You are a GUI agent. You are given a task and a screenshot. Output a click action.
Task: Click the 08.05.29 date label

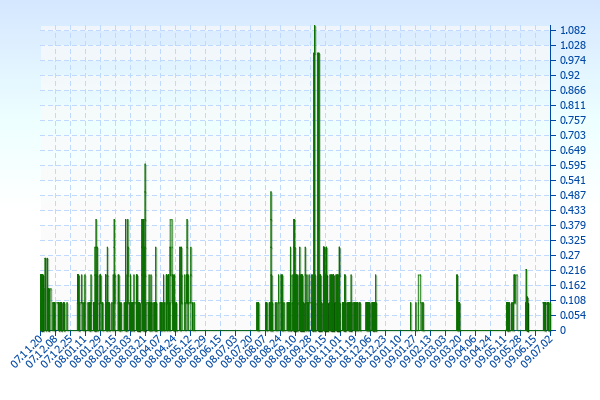point(191,351)
